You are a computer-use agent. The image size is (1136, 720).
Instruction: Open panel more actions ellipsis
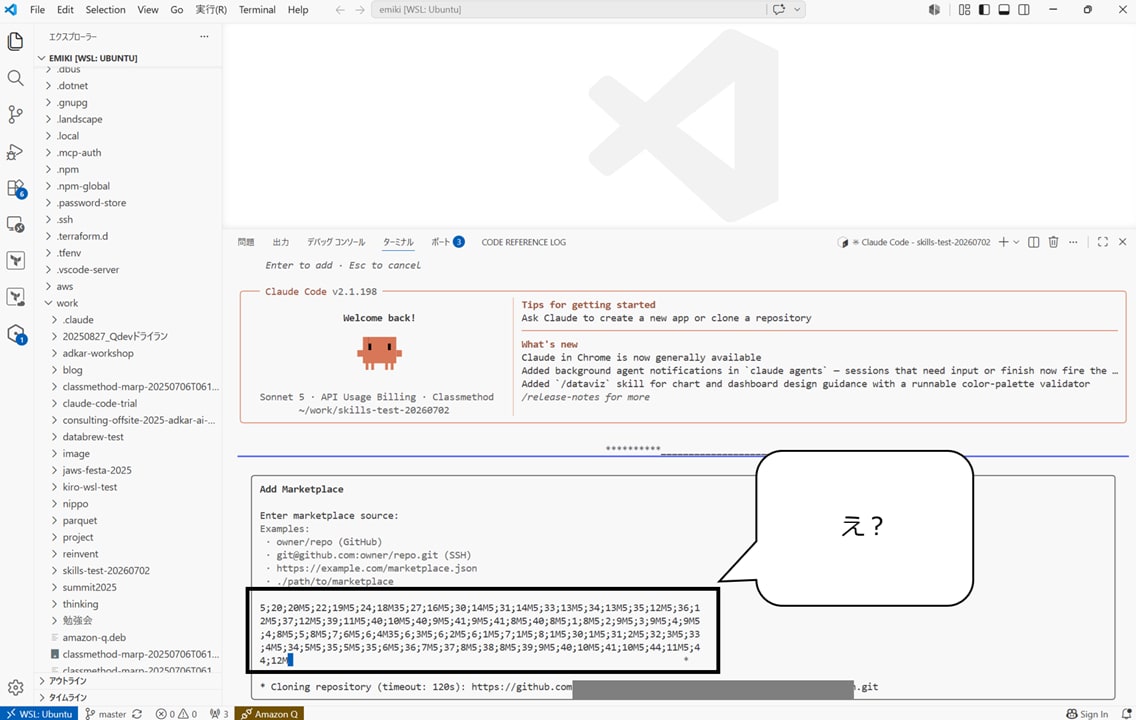tap(1073, 242)
